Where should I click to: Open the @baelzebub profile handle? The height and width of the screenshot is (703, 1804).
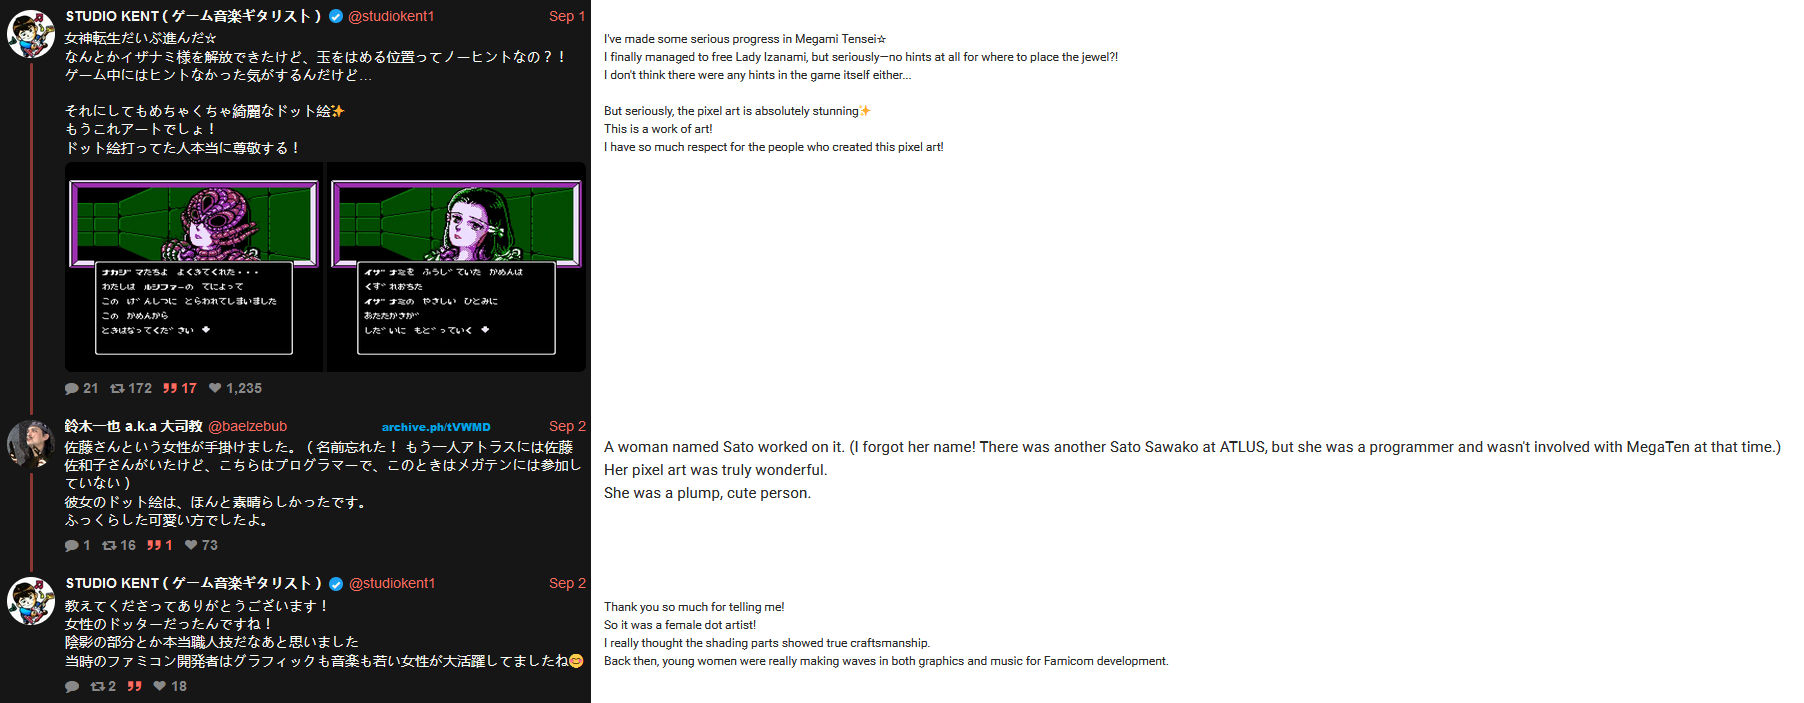click(247, 426)
